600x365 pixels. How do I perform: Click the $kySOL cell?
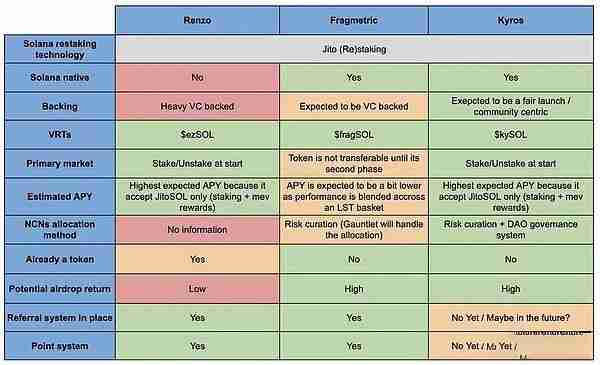511,135
